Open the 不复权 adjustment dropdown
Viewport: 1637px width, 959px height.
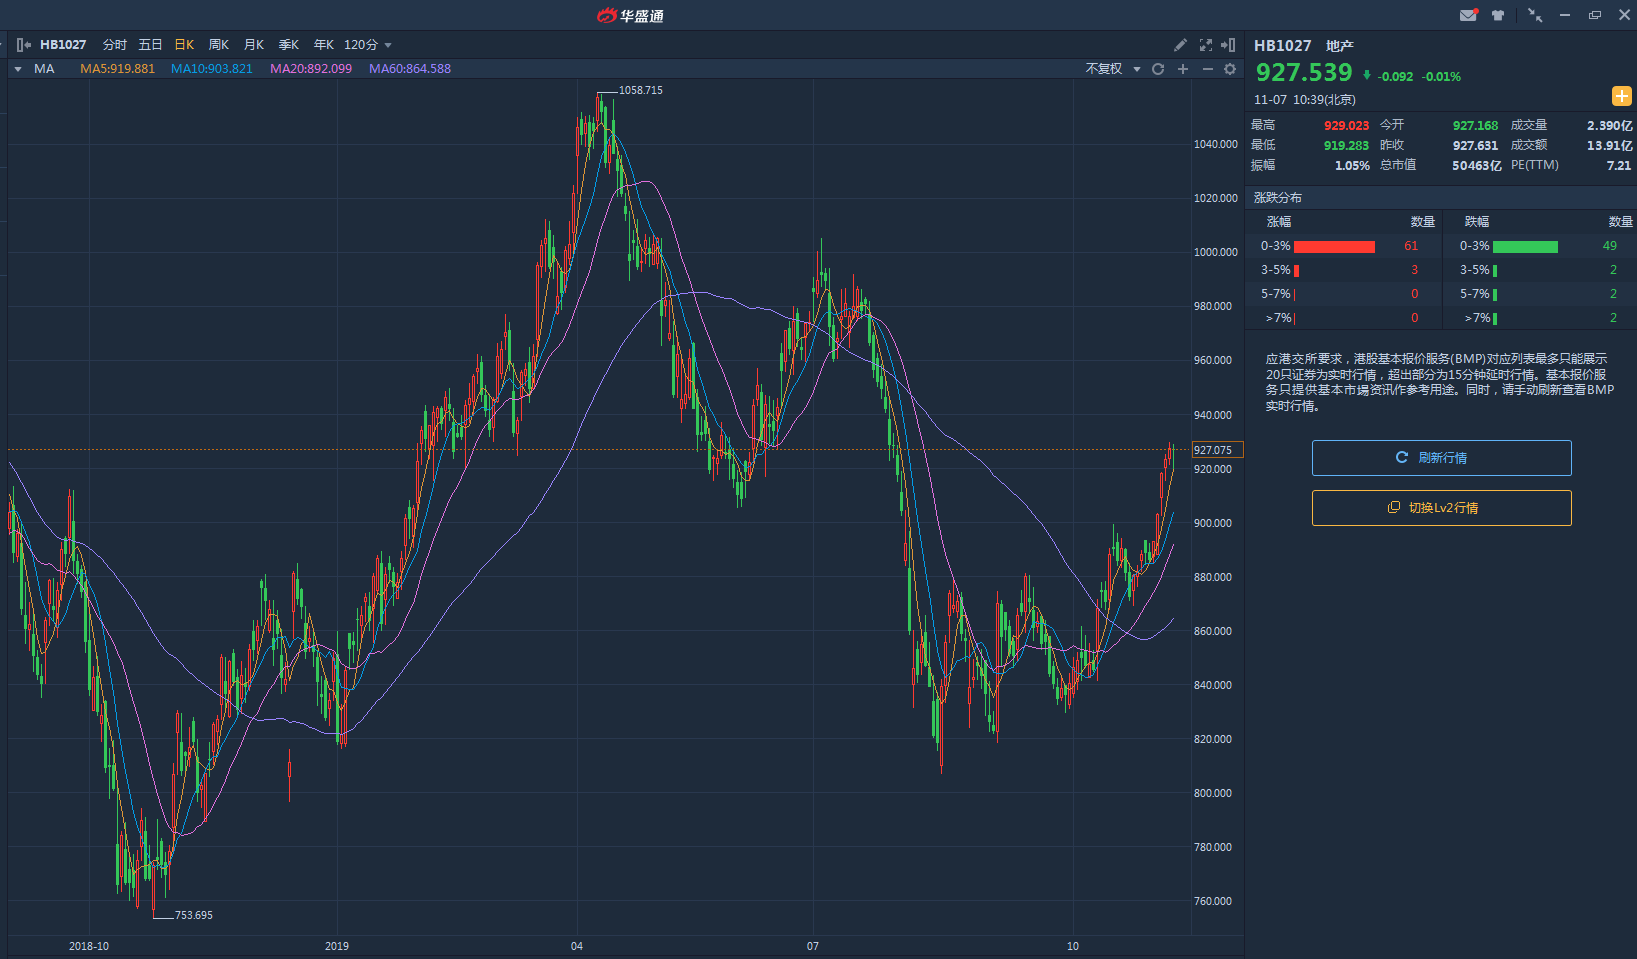tap(1113, 69)
